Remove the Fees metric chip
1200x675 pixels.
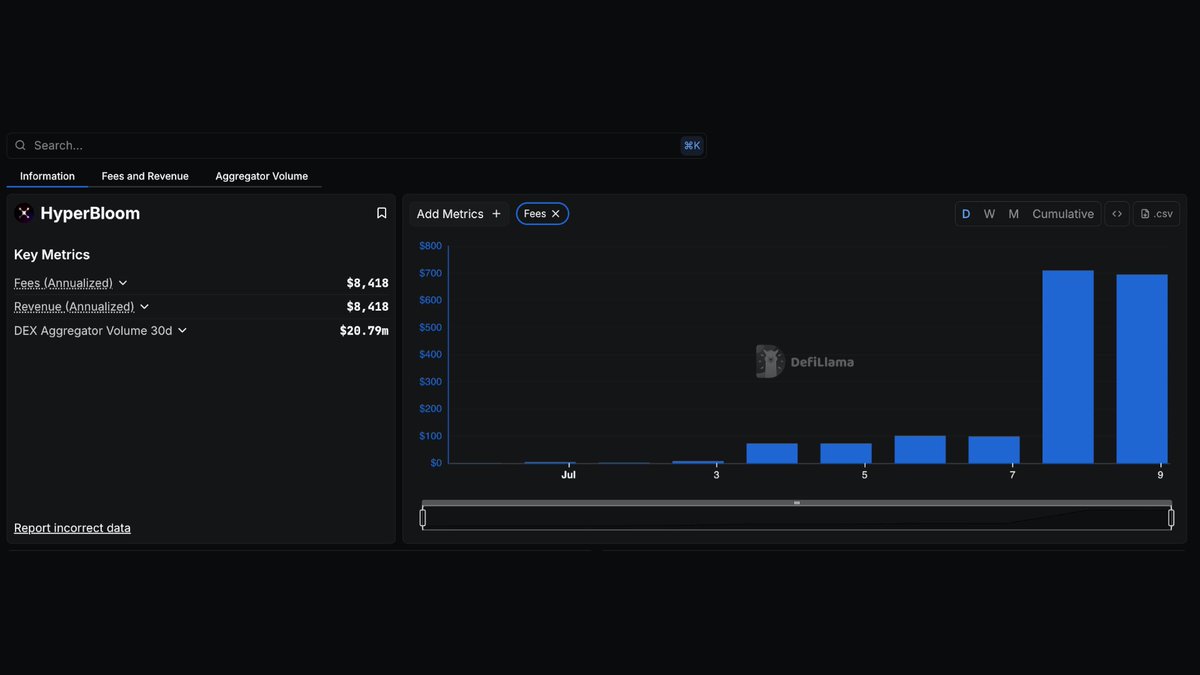[x=556, y=214]
